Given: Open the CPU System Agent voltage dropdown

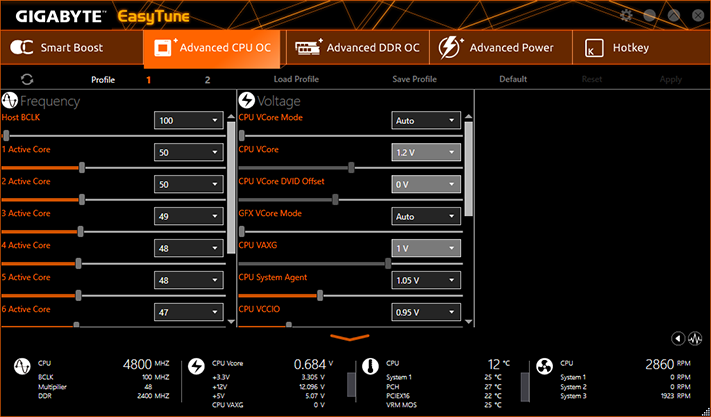Looking at the screenshot, I should tap(426, 280).
